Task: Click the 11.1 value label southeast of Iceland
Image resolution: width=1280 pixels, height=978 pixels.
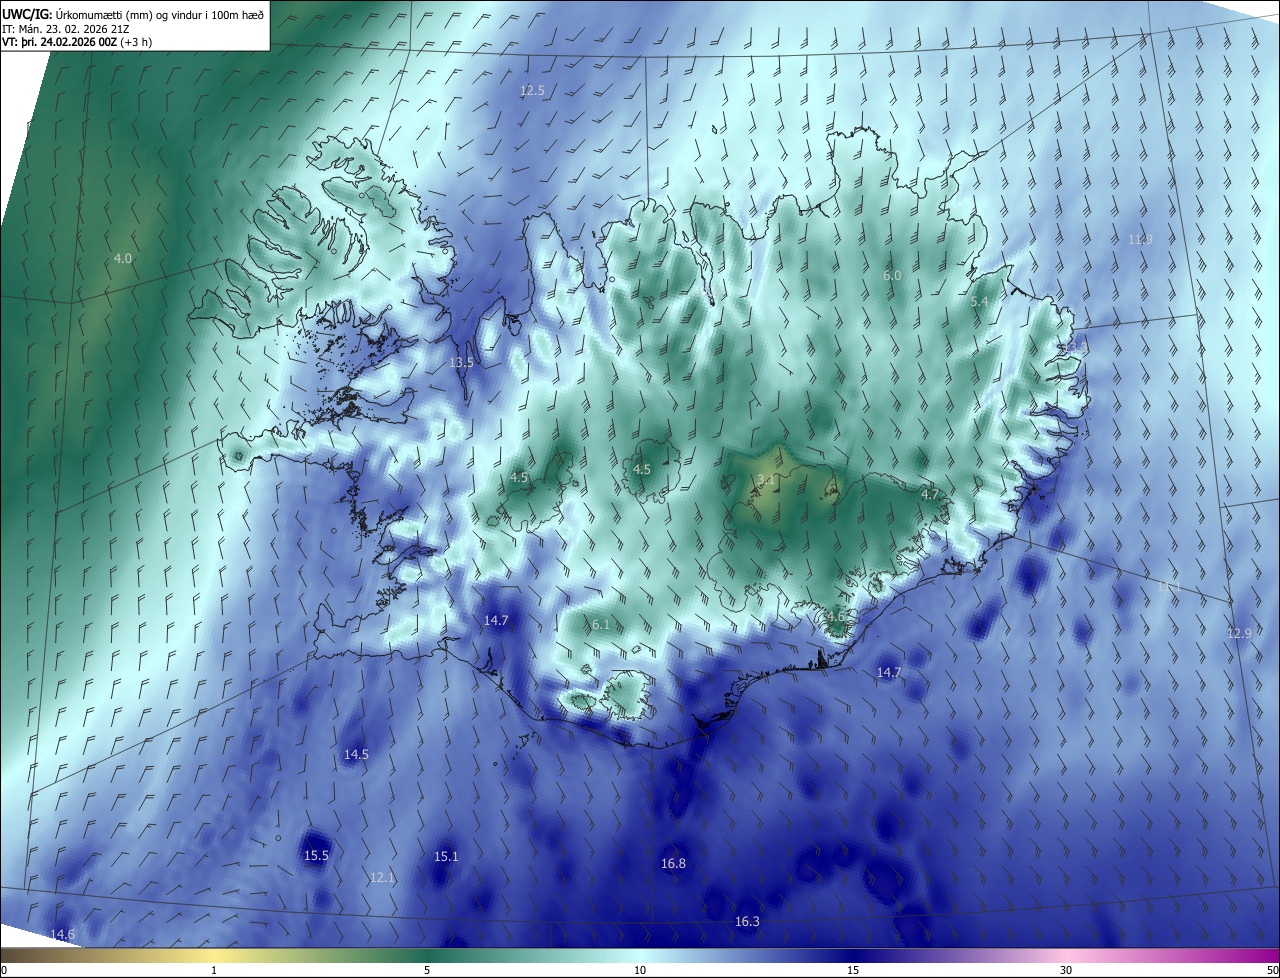Action: coord(1168,586)
